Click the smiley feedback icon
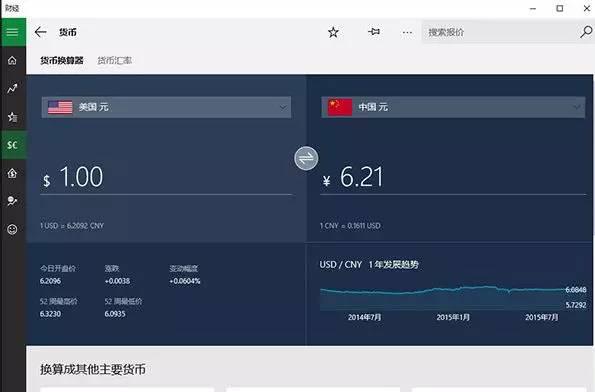The image size is (595, 392). (x=13, y=229)
